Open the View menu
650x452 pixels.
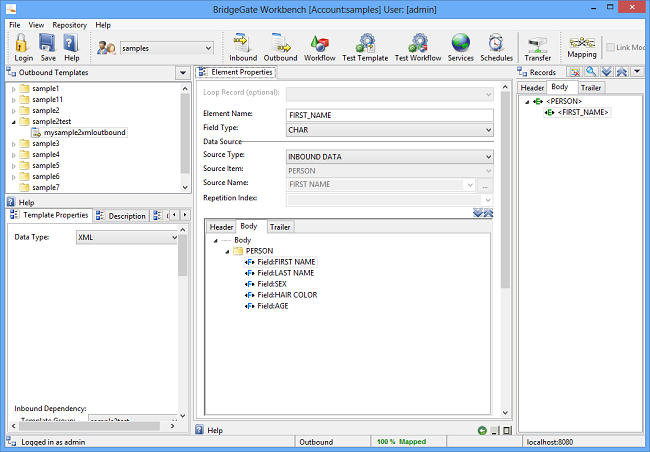(x=36, y=25)
